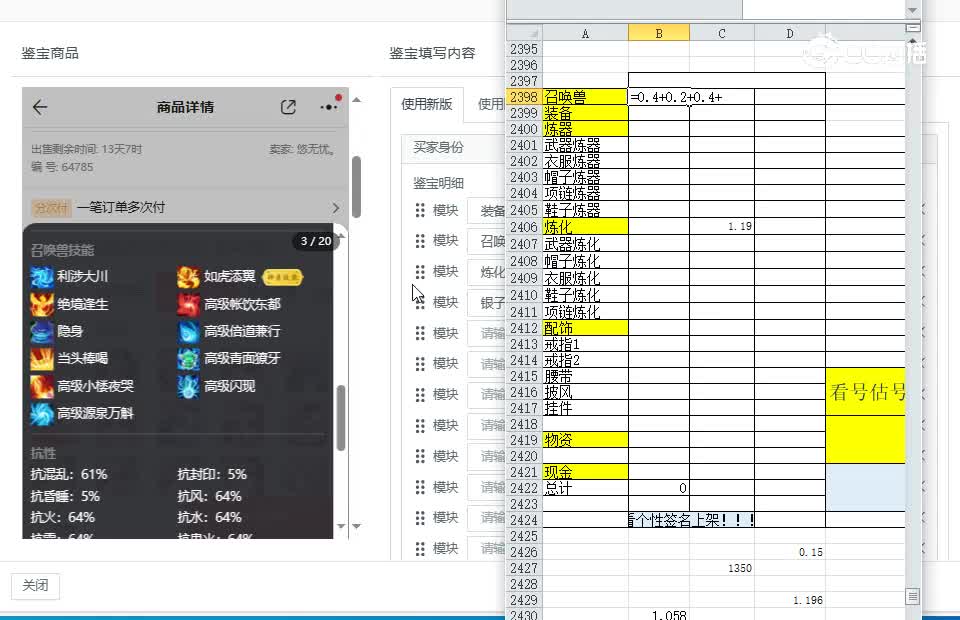Click the 高级倍道兼行 skill icon
960x620 pixels.
[x=189, y=331]
